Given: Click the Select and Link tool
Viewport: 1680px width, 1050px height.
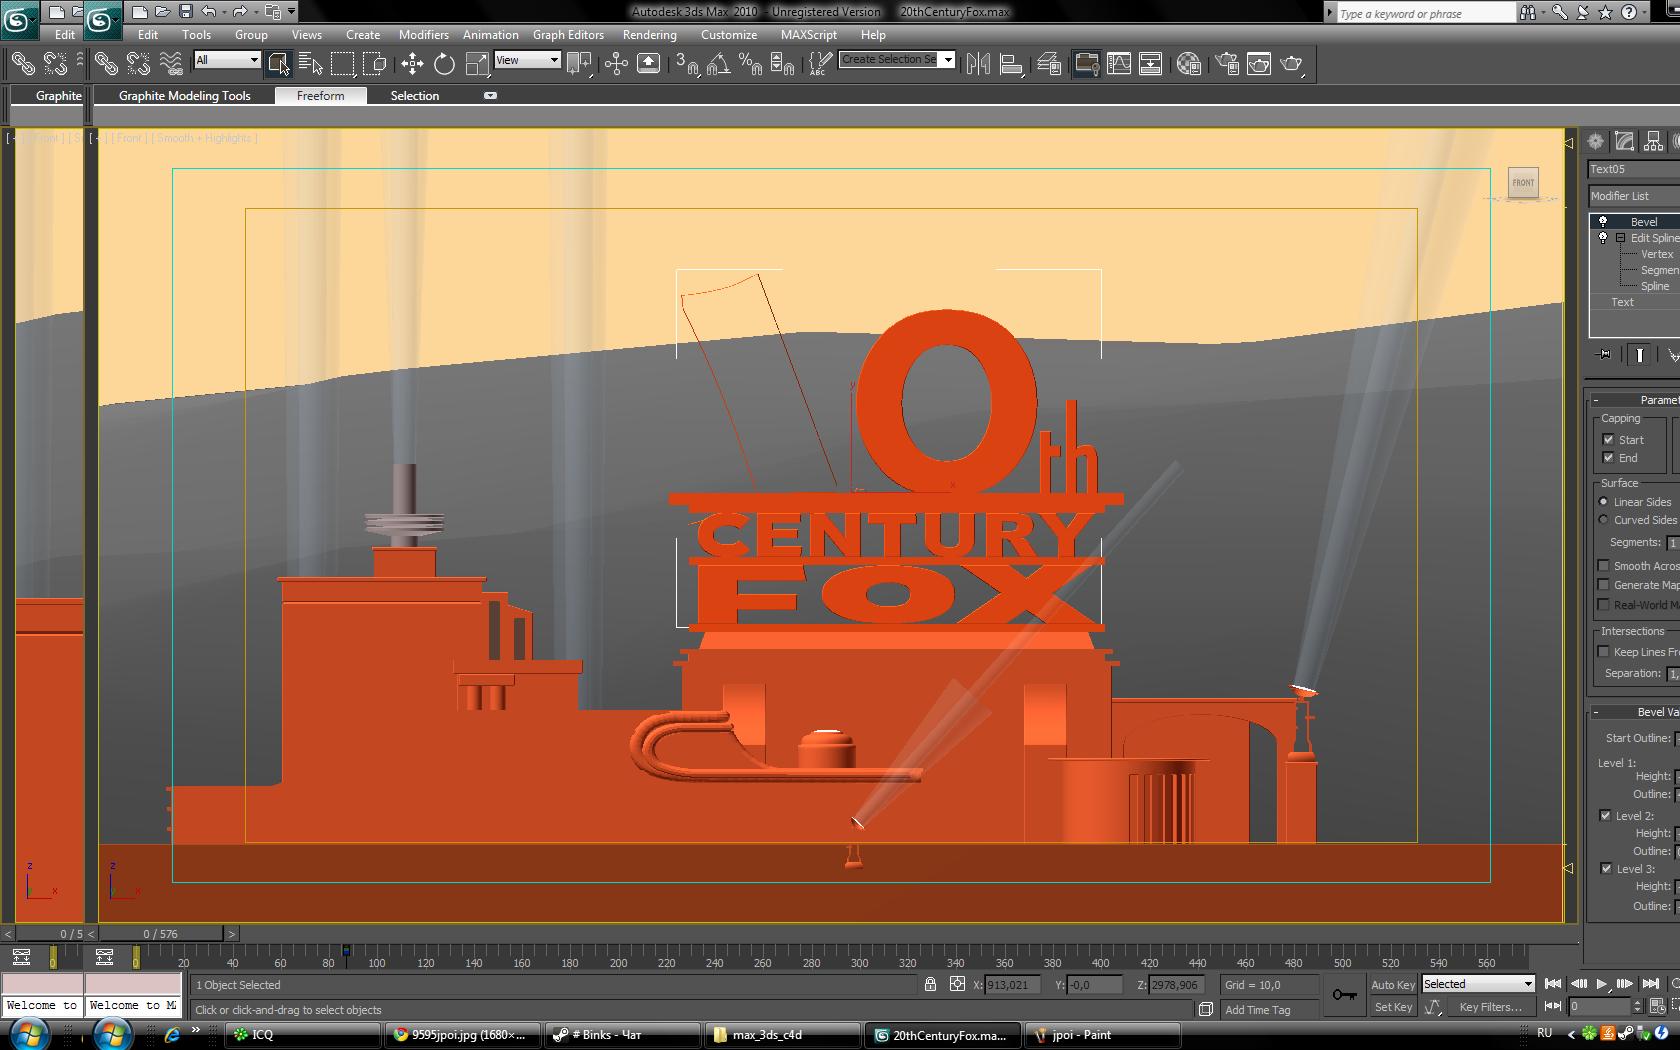Looking at the screenshot, I should pos(106,64).
